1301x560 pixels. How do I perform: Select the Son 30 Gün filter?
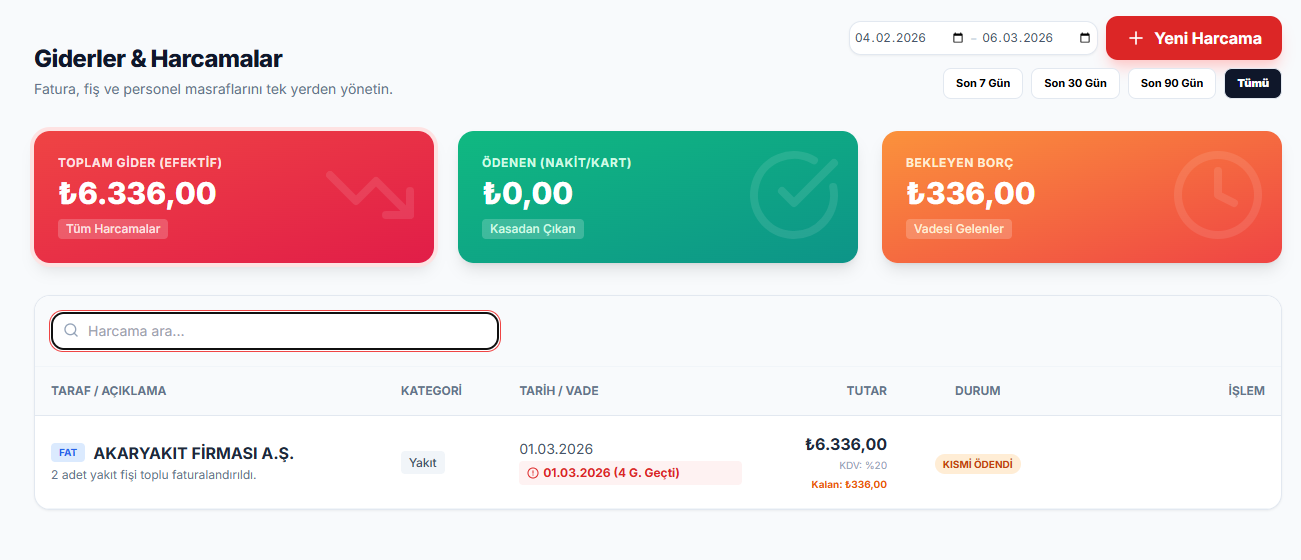[x=1075, y=83]
